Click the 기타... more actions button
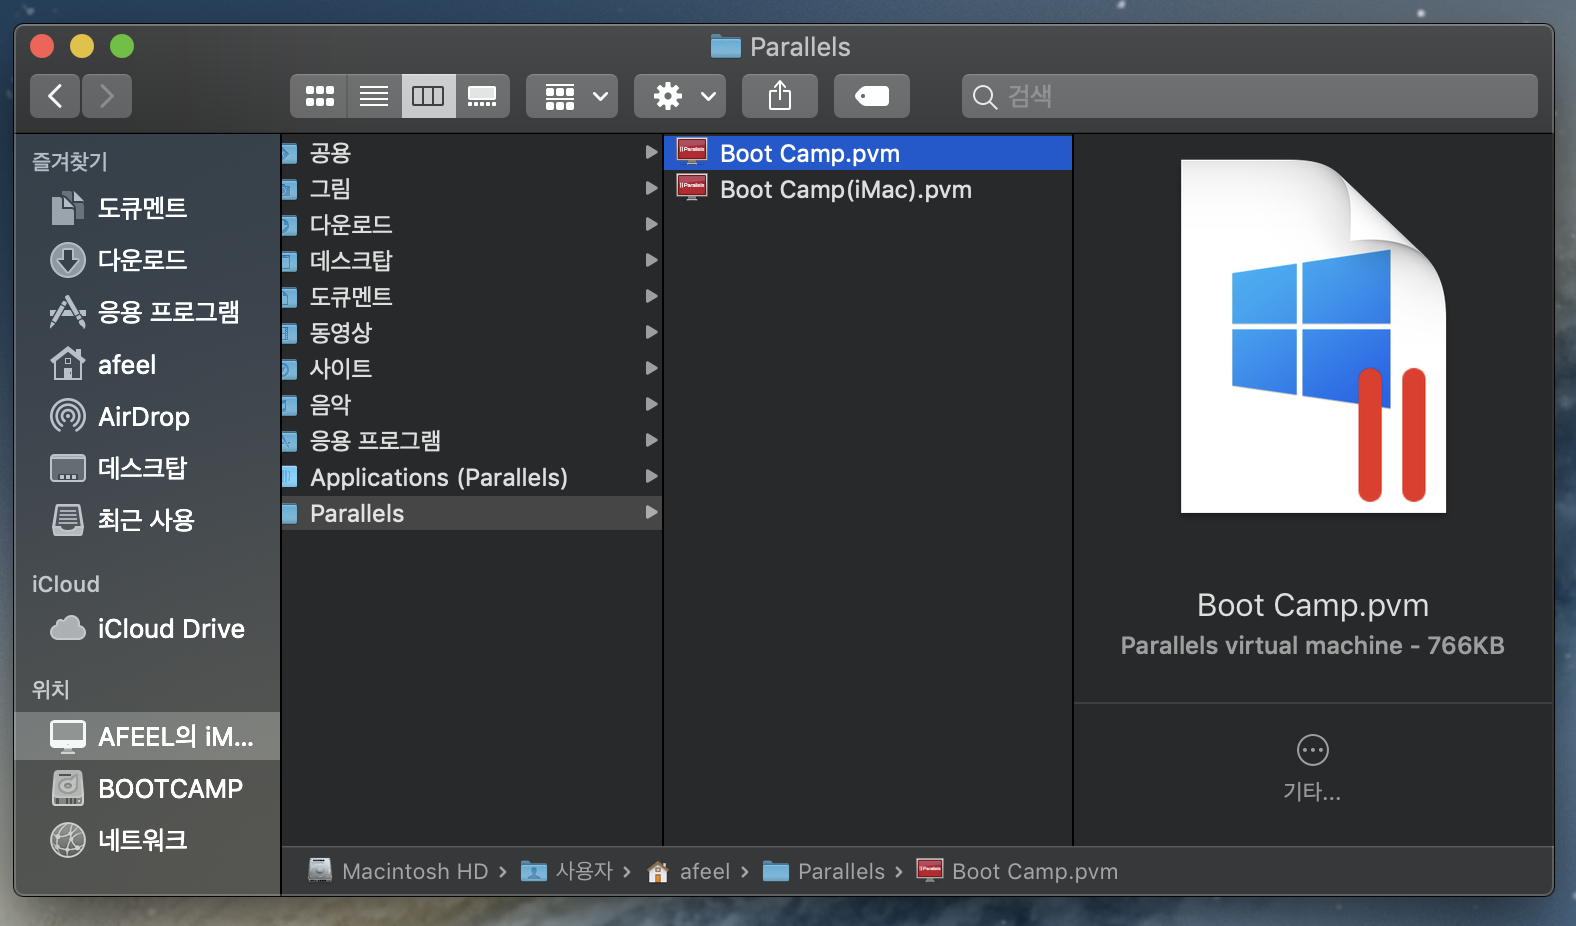The height and width of the screenshot is (926, 1576). coord(1312,768)
